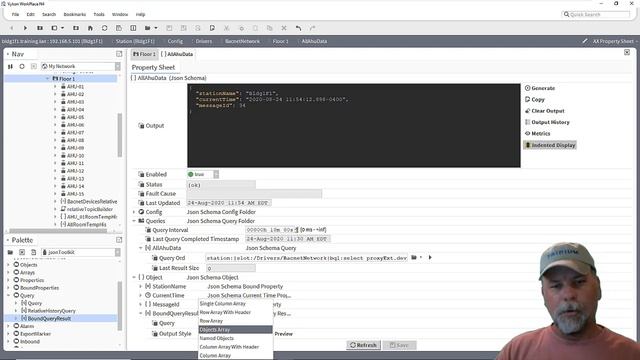Open the Window menu
This screenshot has width=640, height=360.
[120, 14]
